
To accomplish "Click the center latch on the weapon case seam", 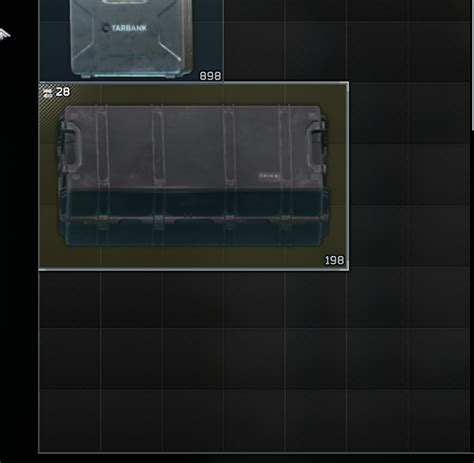I will coord(188,217).
